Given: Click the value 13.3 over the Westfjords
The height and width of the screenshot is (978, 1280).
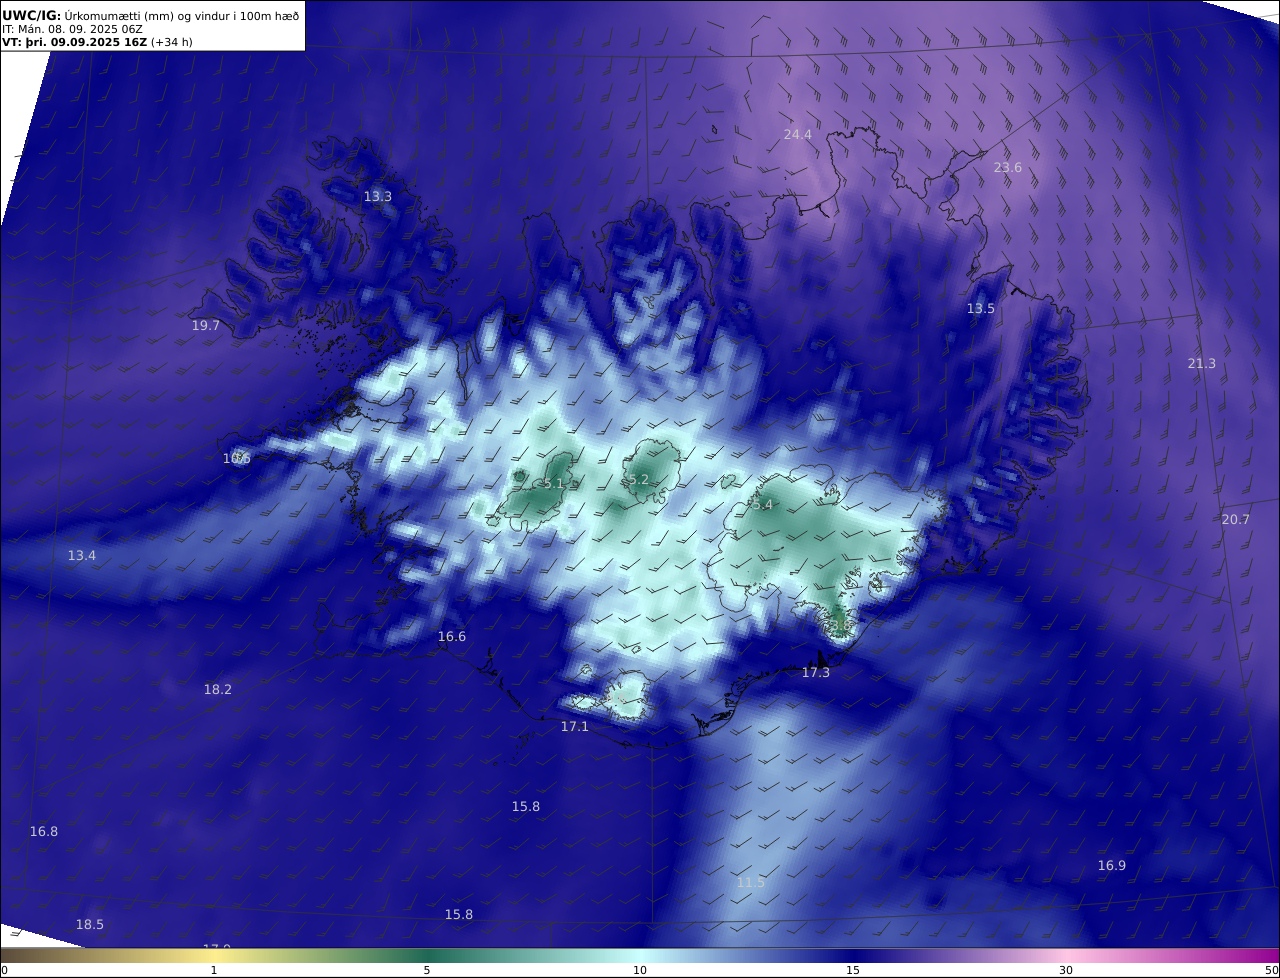Looking at the screenshot, I should [x=378, y=196].
